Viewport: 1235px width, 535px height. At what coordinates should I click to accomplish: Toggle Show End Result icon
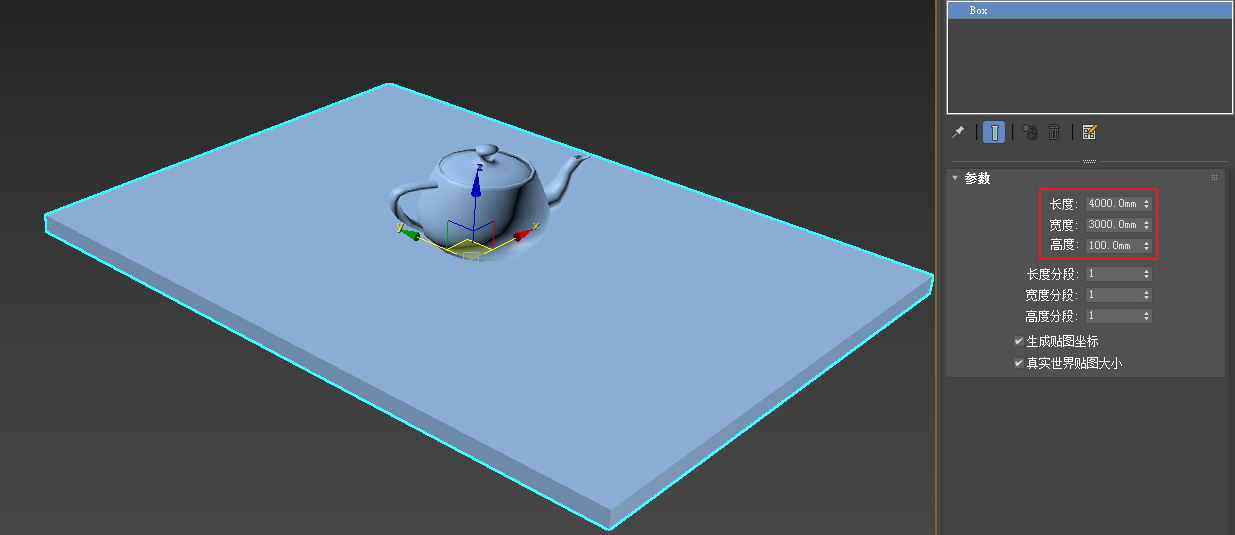pos(994,132)
